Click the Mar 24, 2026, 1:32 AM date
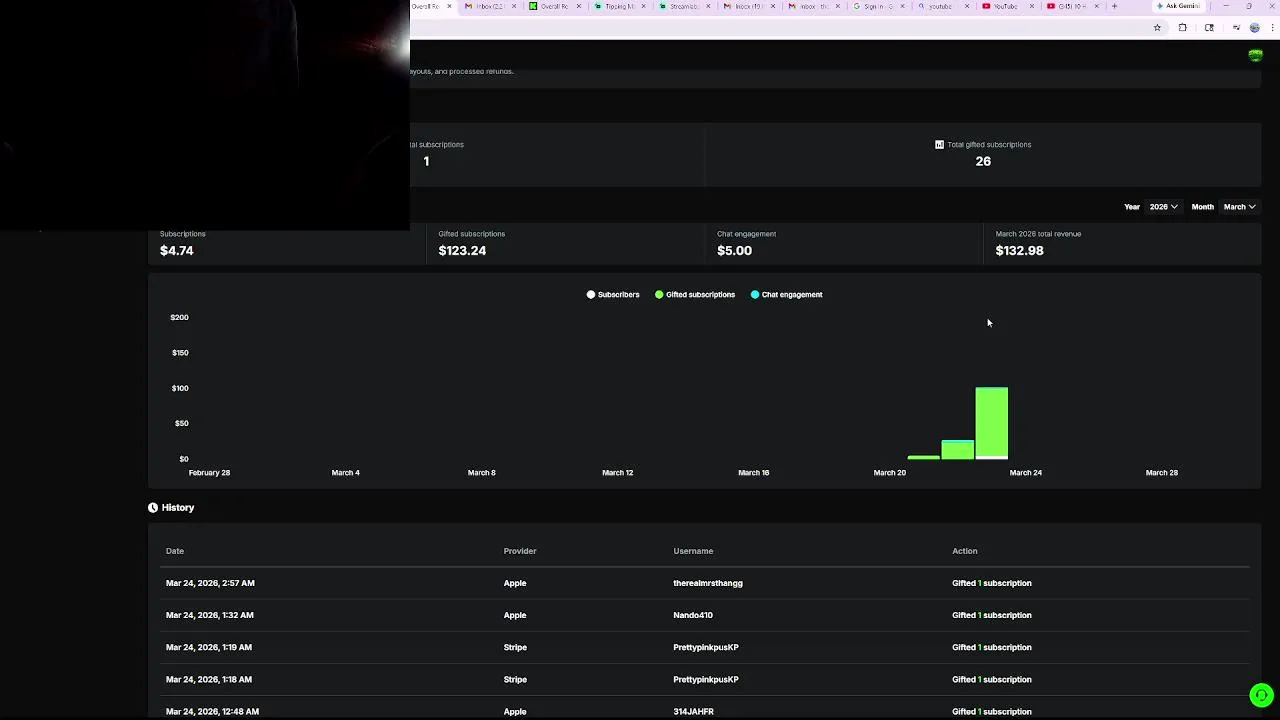The width and height of the screenshot is (1280, 720). [x=210, y=615]
